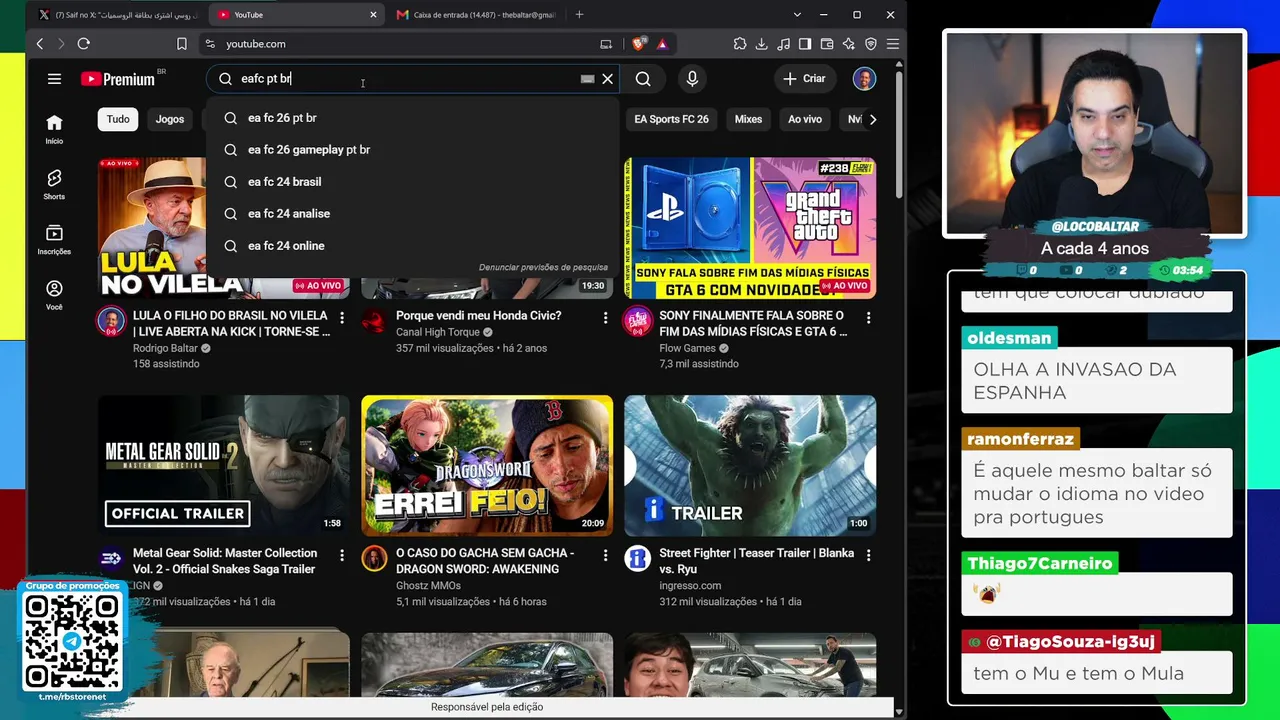
Task: Open Inscrições in the YouTube sidebar
Action: coord(54,239)
